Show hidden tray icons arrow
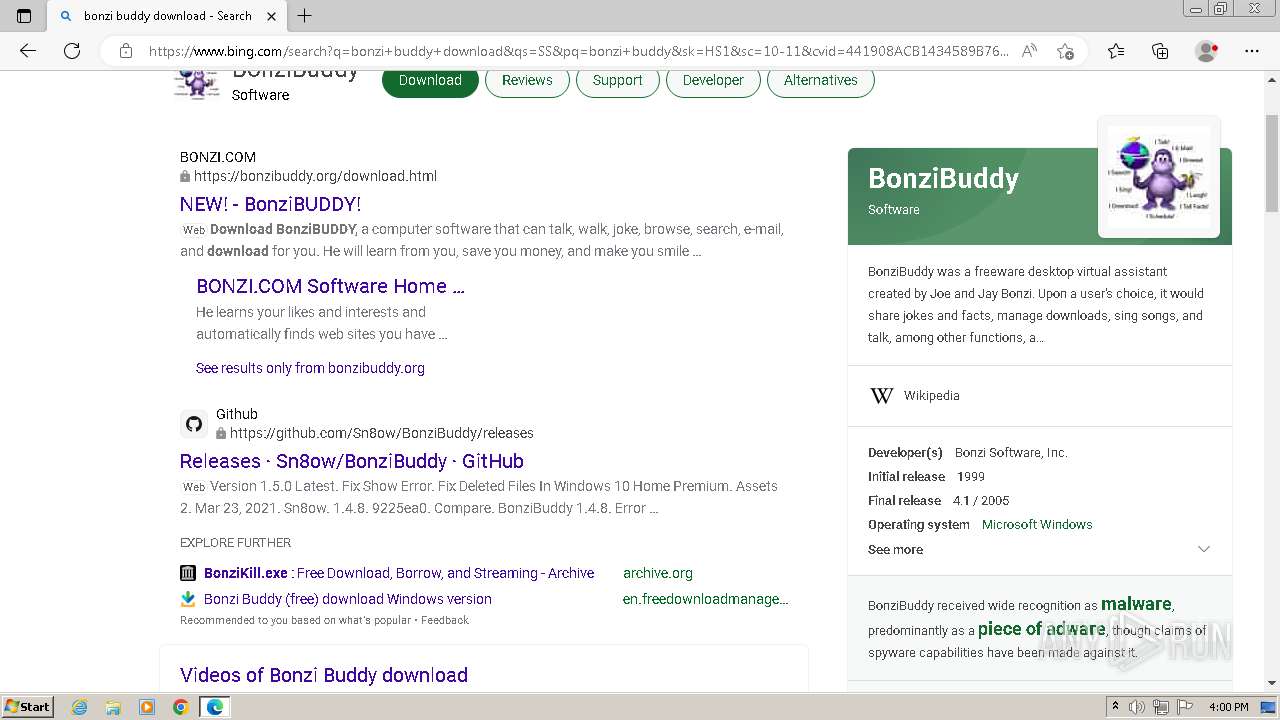1280x720 pixels. point(1116,707)
